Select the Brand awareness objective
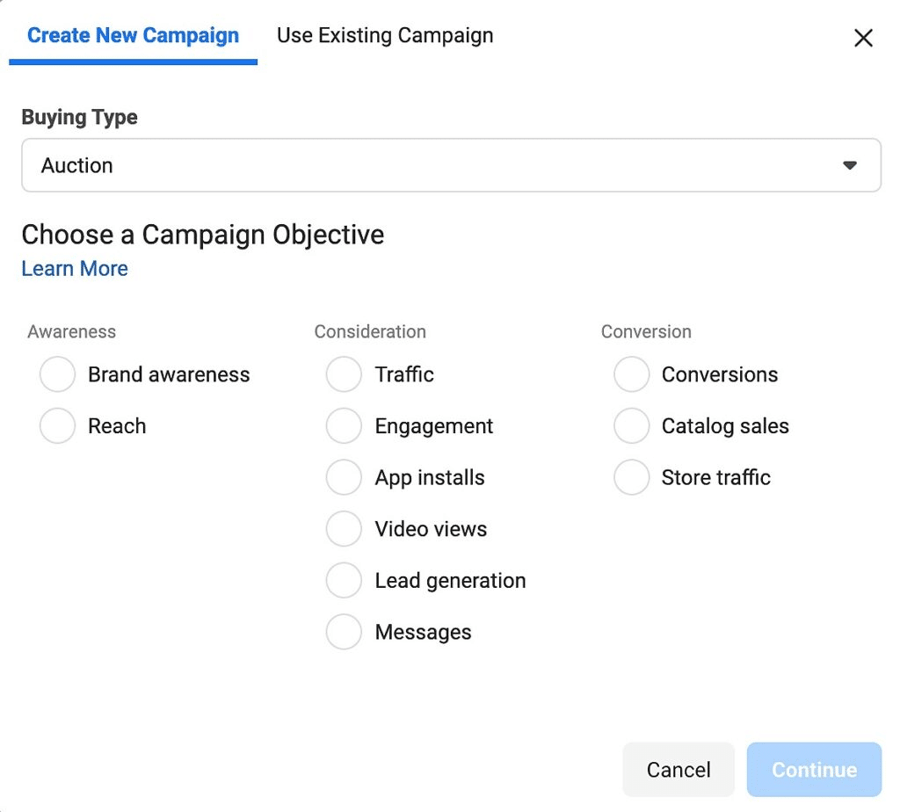 (x=57, y=374)
